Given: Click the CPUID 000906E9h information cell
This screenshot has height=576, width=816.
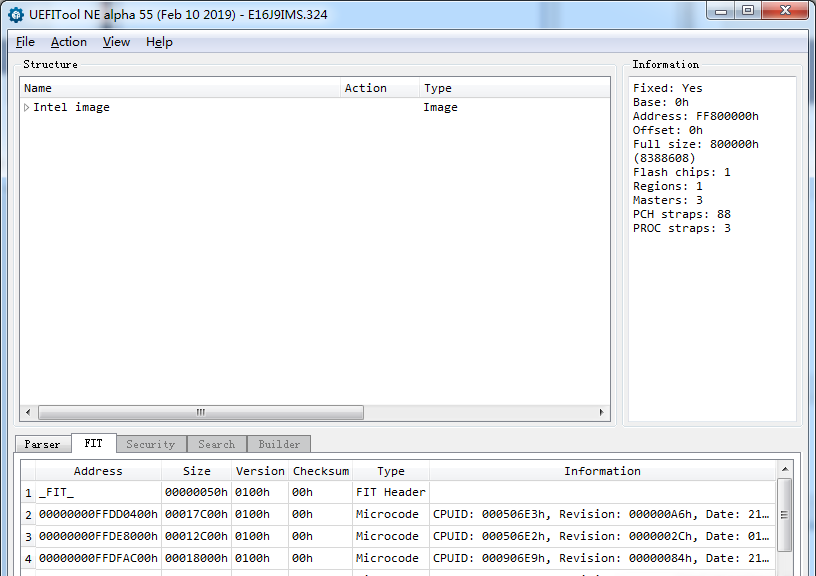Looking at the screenshot, I should click(603, 558).
